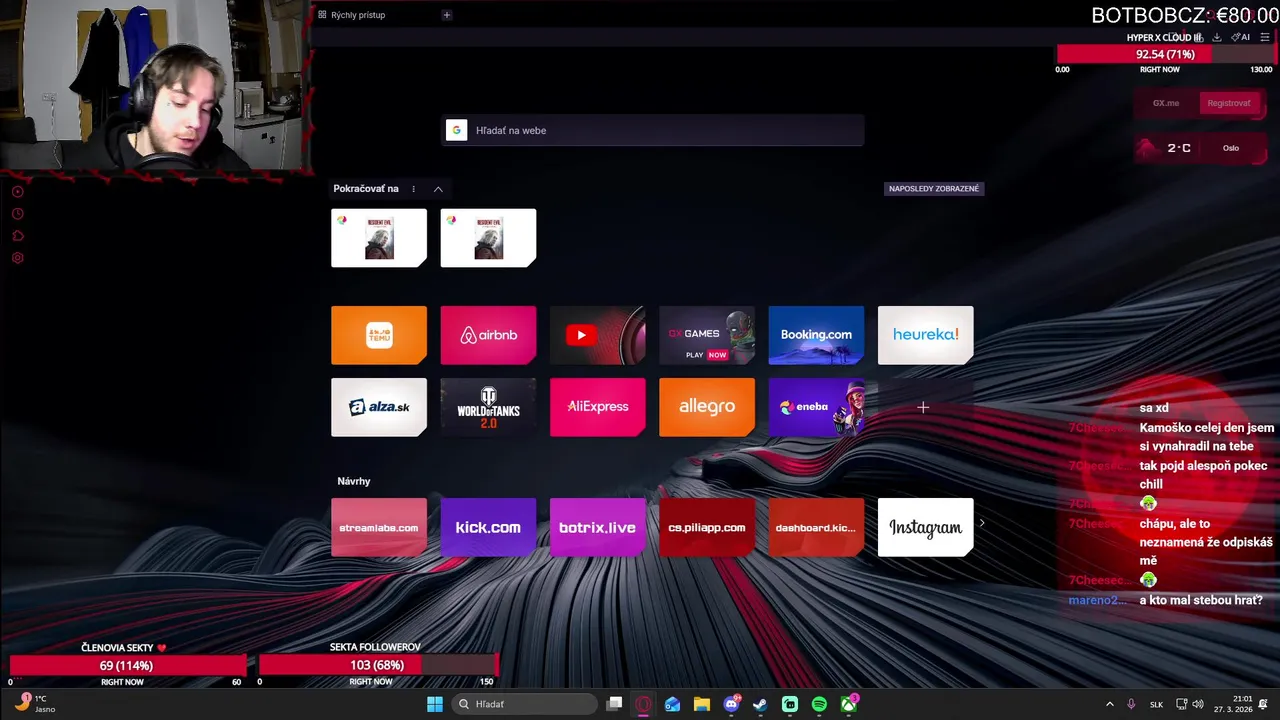The height and width of the screenshot is (720, 1280).
Task: Open History clock icon in sidebar
Action: 17,214
